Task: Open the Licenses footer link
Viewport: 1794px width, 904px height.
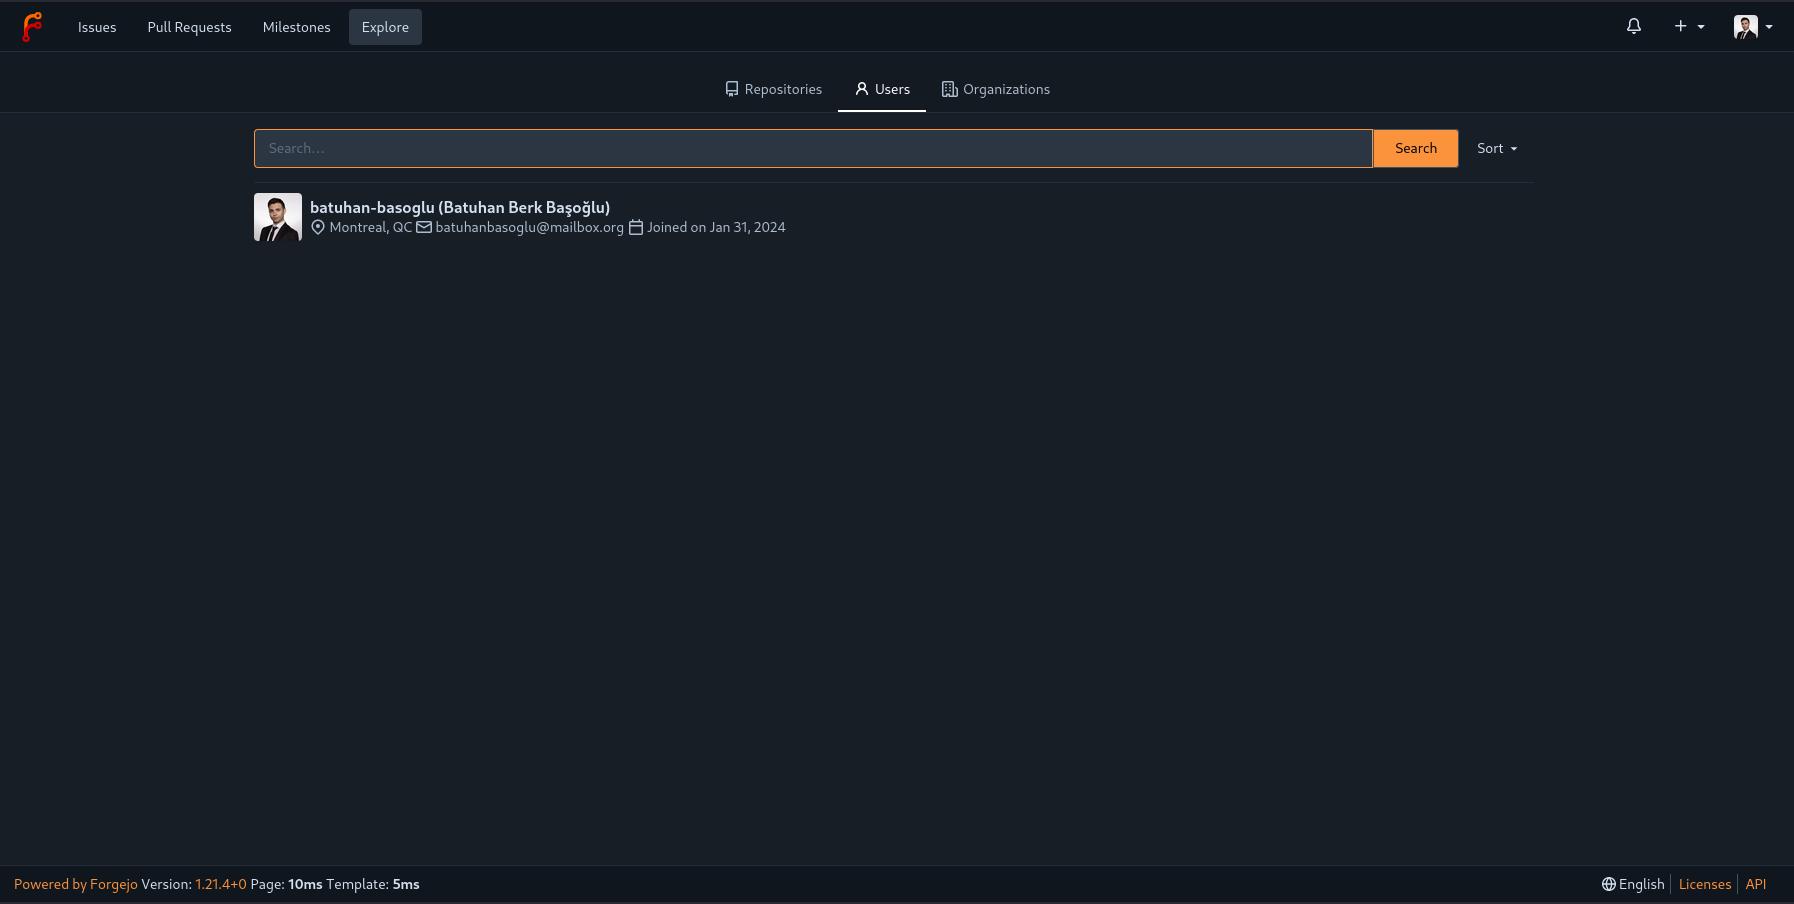Action: coord(1704,884)
